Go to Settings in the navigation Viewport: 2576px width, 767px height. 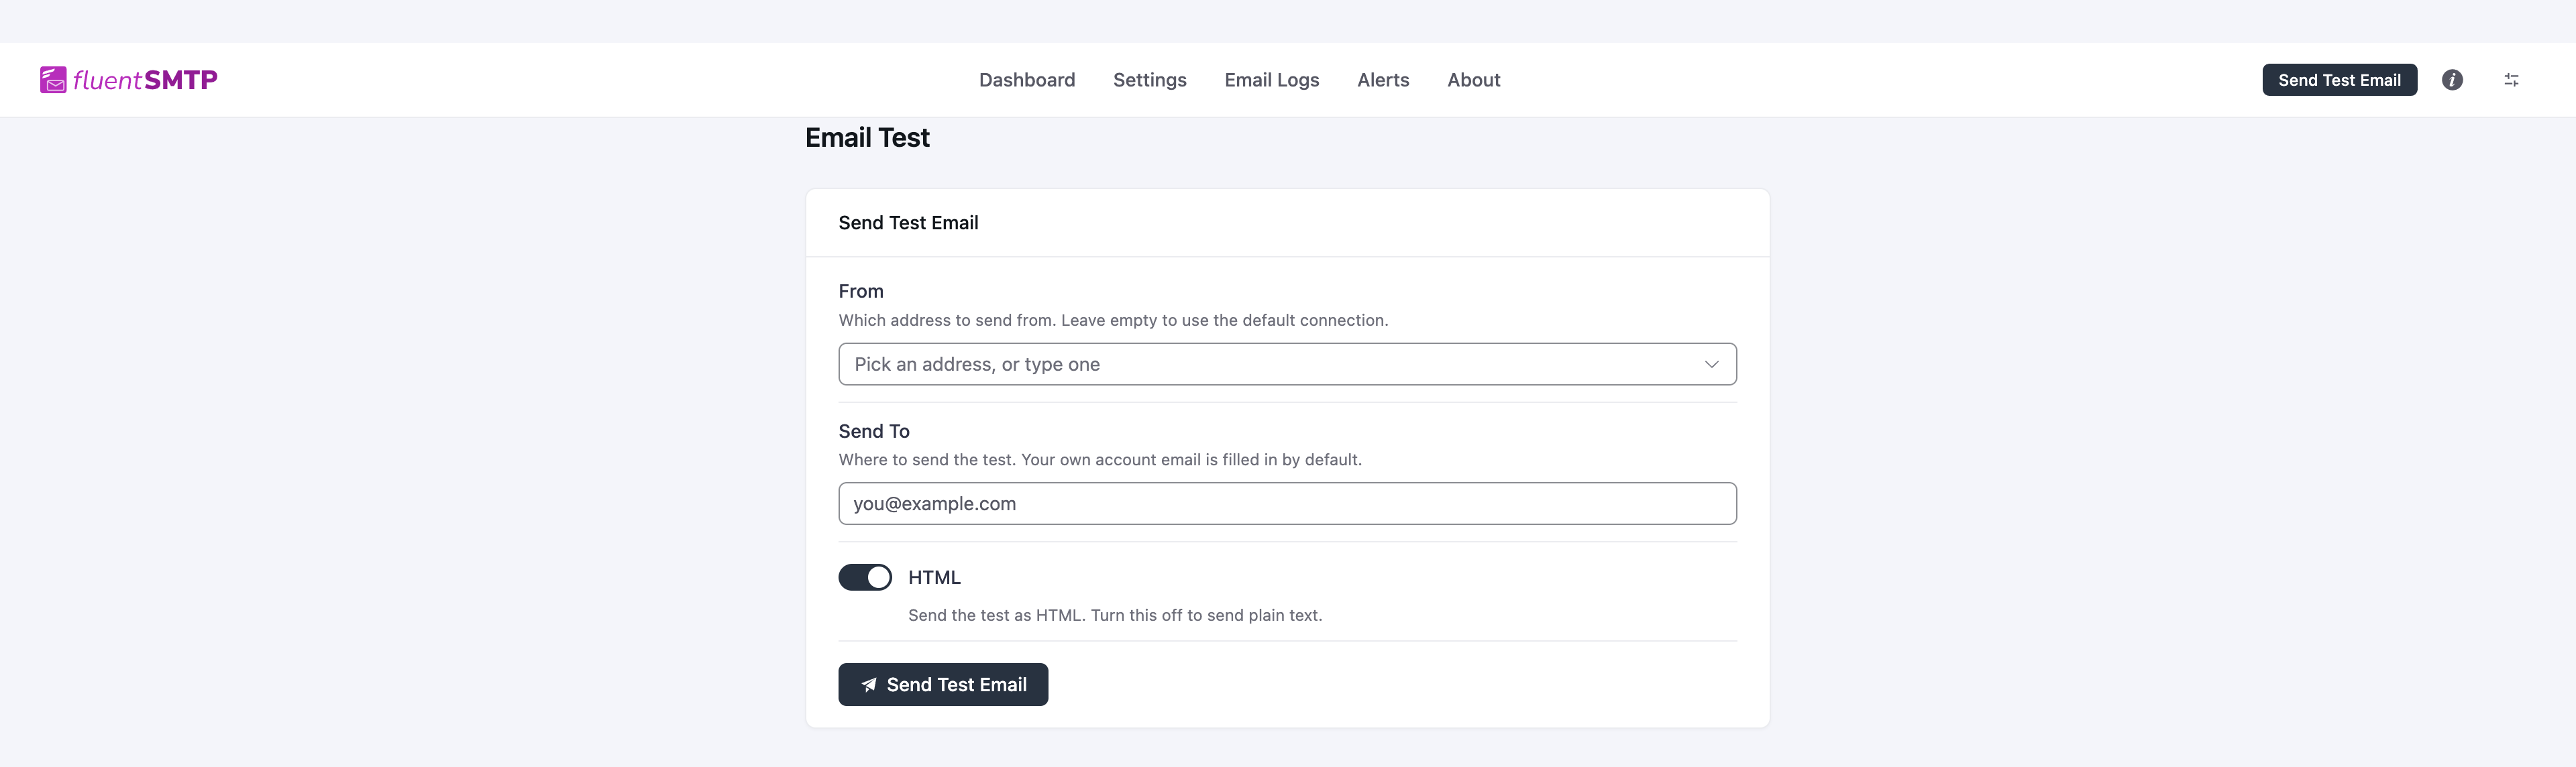pos(1149,80)
